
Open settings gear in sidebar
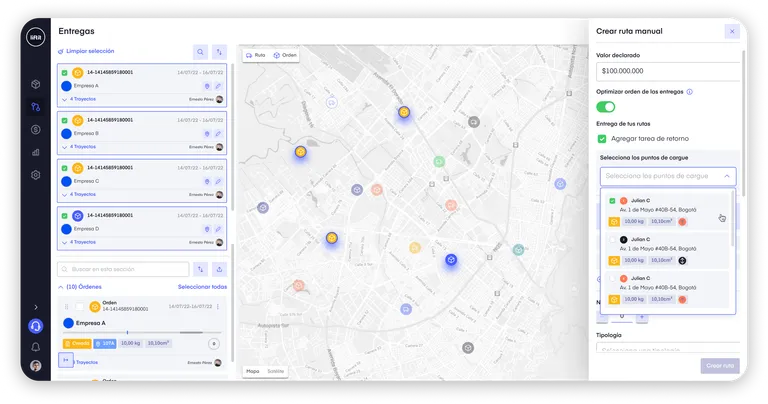(35, 175)
